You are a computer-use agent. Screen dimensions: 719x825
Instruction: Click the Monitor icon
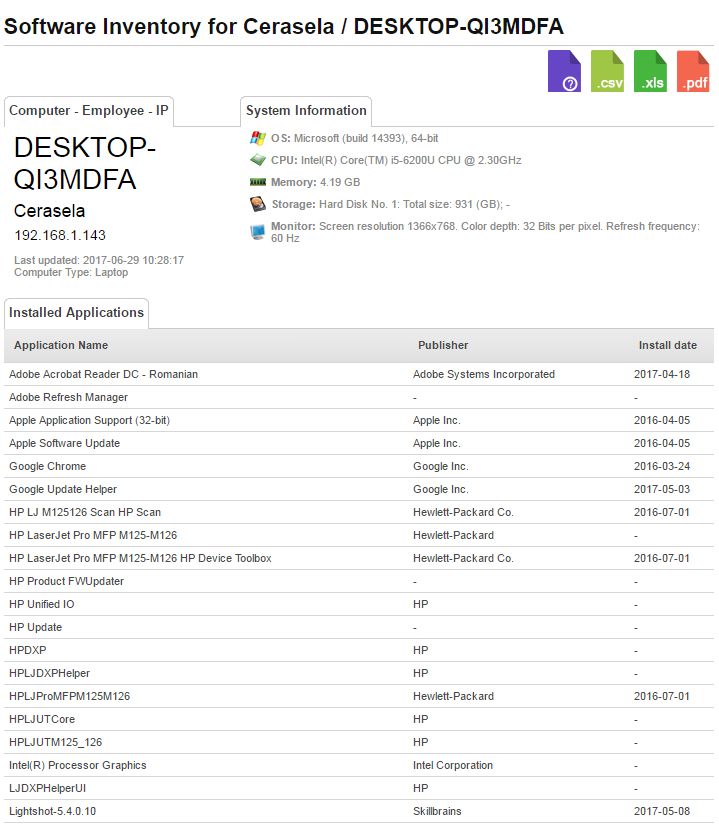pos(257,232)
